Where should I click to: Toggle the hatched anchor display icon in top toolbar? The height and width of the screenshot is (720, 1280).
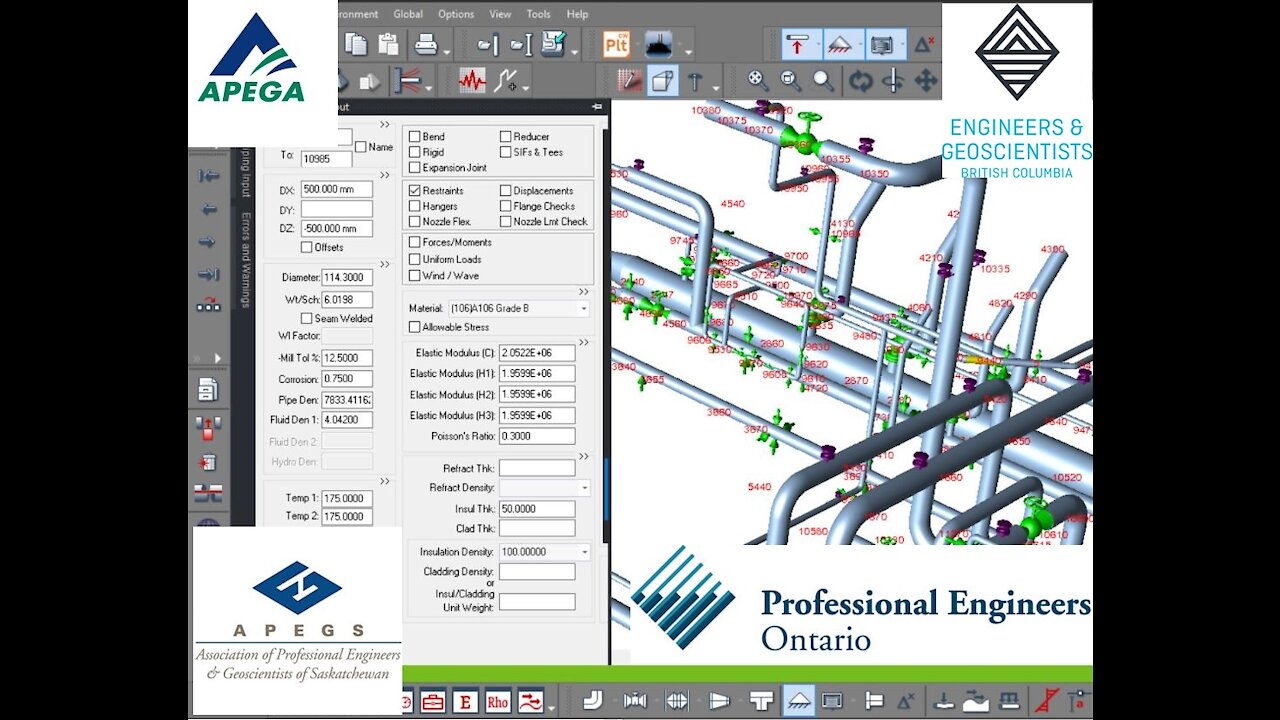click(x=841, y=44)
